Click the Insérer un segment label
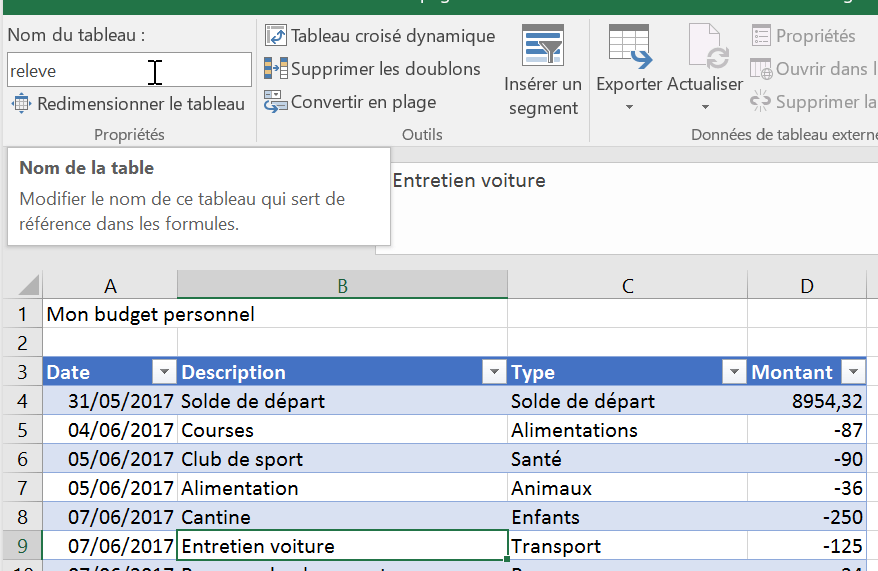 tap(543, 96)
